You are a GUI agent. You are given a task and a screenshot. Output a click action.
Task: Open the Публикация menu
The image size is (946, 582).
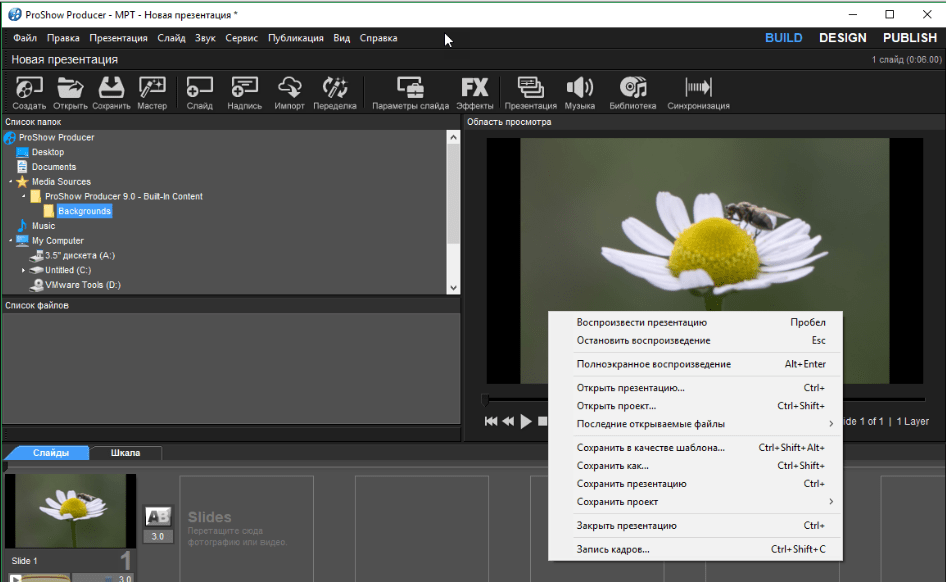pos(295,38)
